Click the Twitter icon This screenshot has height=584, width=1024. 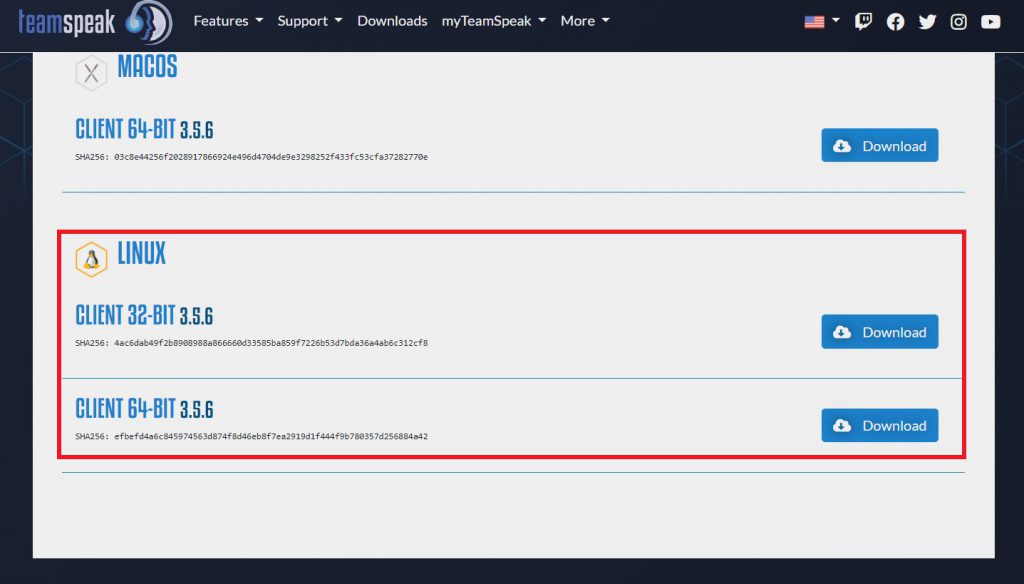[927, 20]
